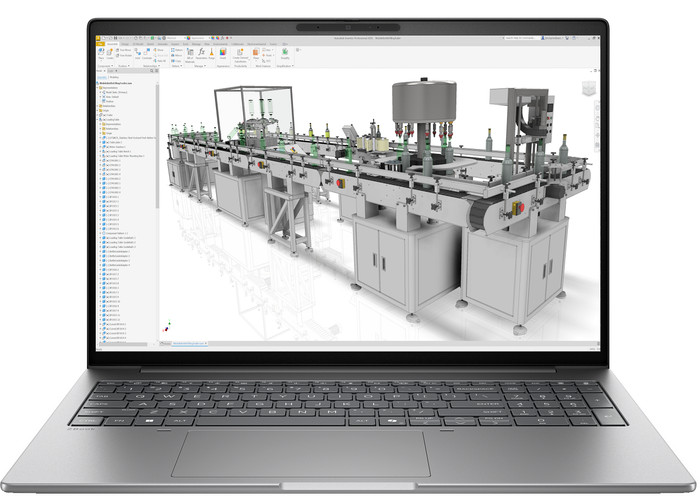Image resolution: width=700 pixels, height=501 pixels.
Task: Open the File tab
Action: coord(100,44)
